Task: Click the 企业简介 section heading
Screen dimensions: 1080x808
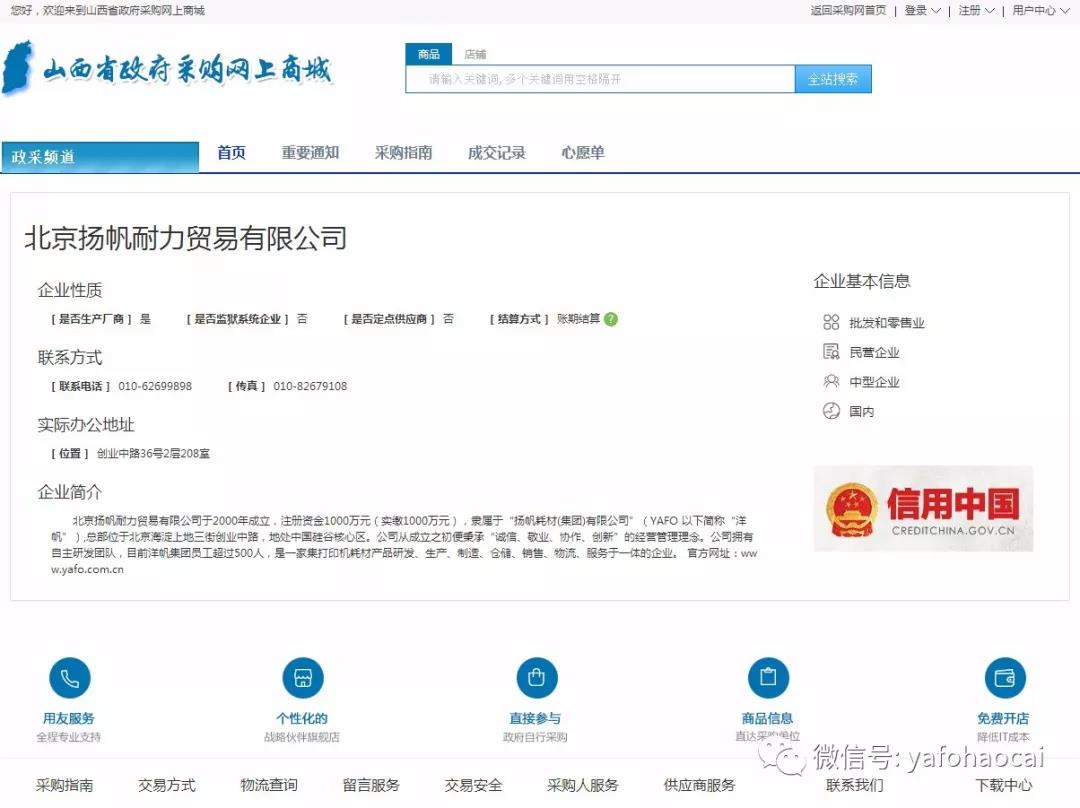Action: coord(70,492)
